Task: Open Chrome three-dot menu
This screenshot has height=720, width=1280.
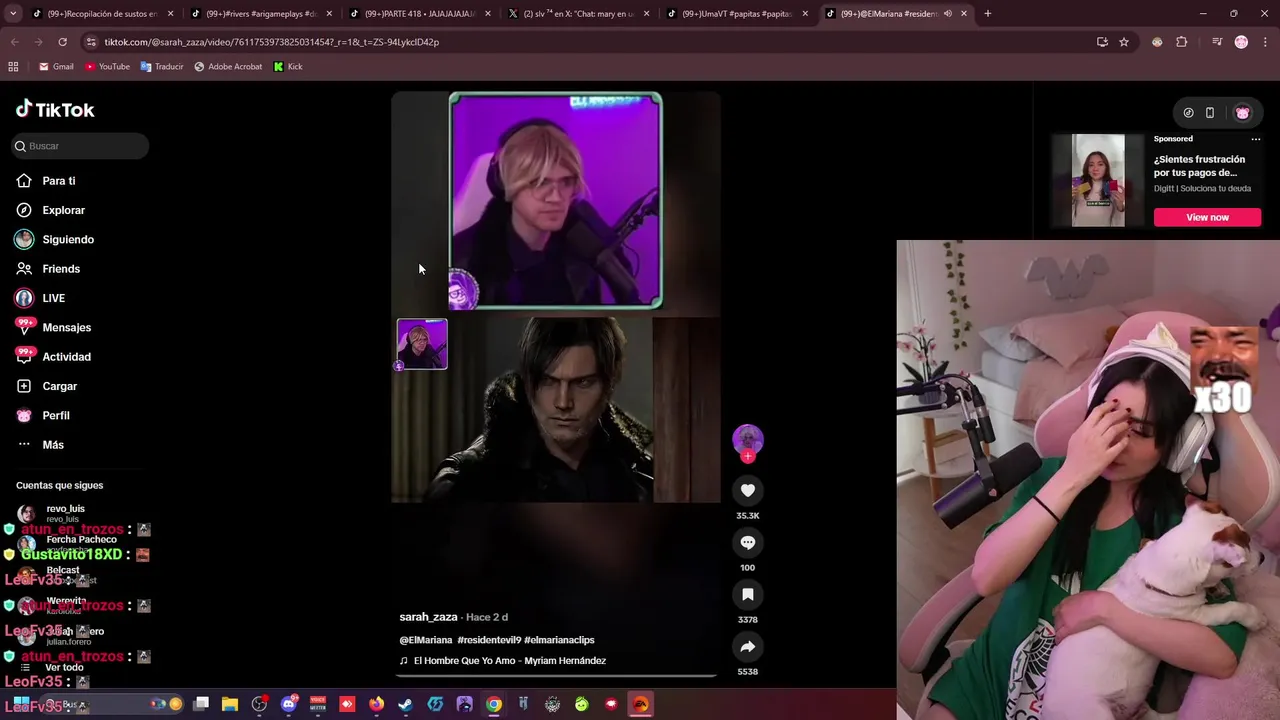Action: pos(1265,42)
